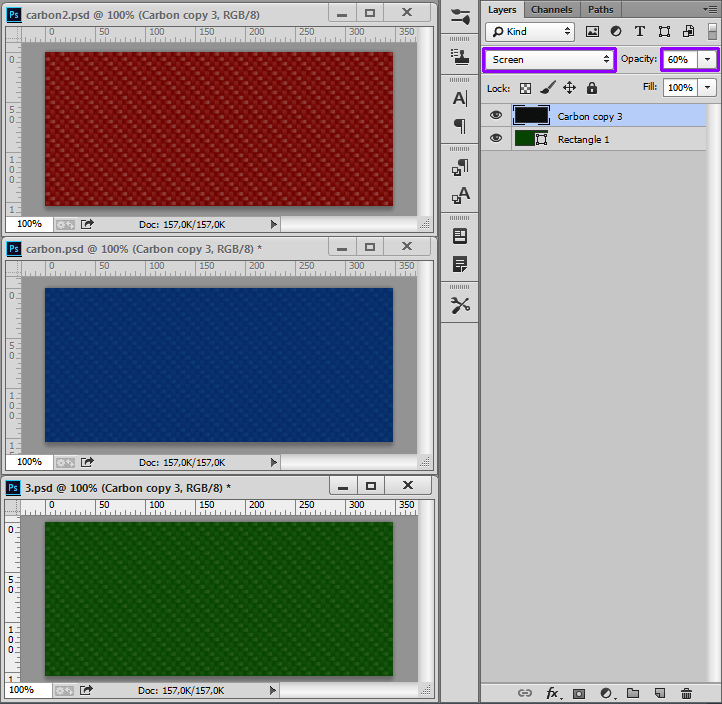The image size is (722, 704).
Task: Delete layer using the trash icon
Action: click(x=686, y=693)
